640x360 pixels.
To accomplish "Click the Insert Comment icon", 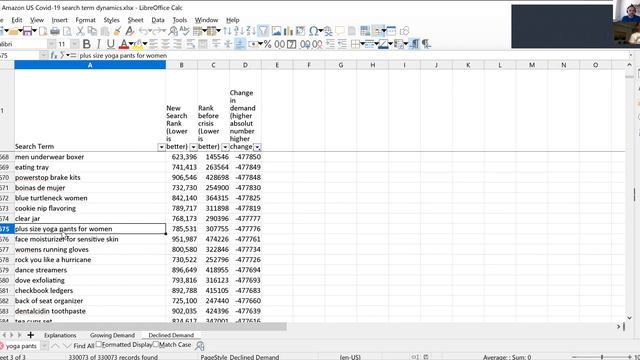I will (340, 31).
